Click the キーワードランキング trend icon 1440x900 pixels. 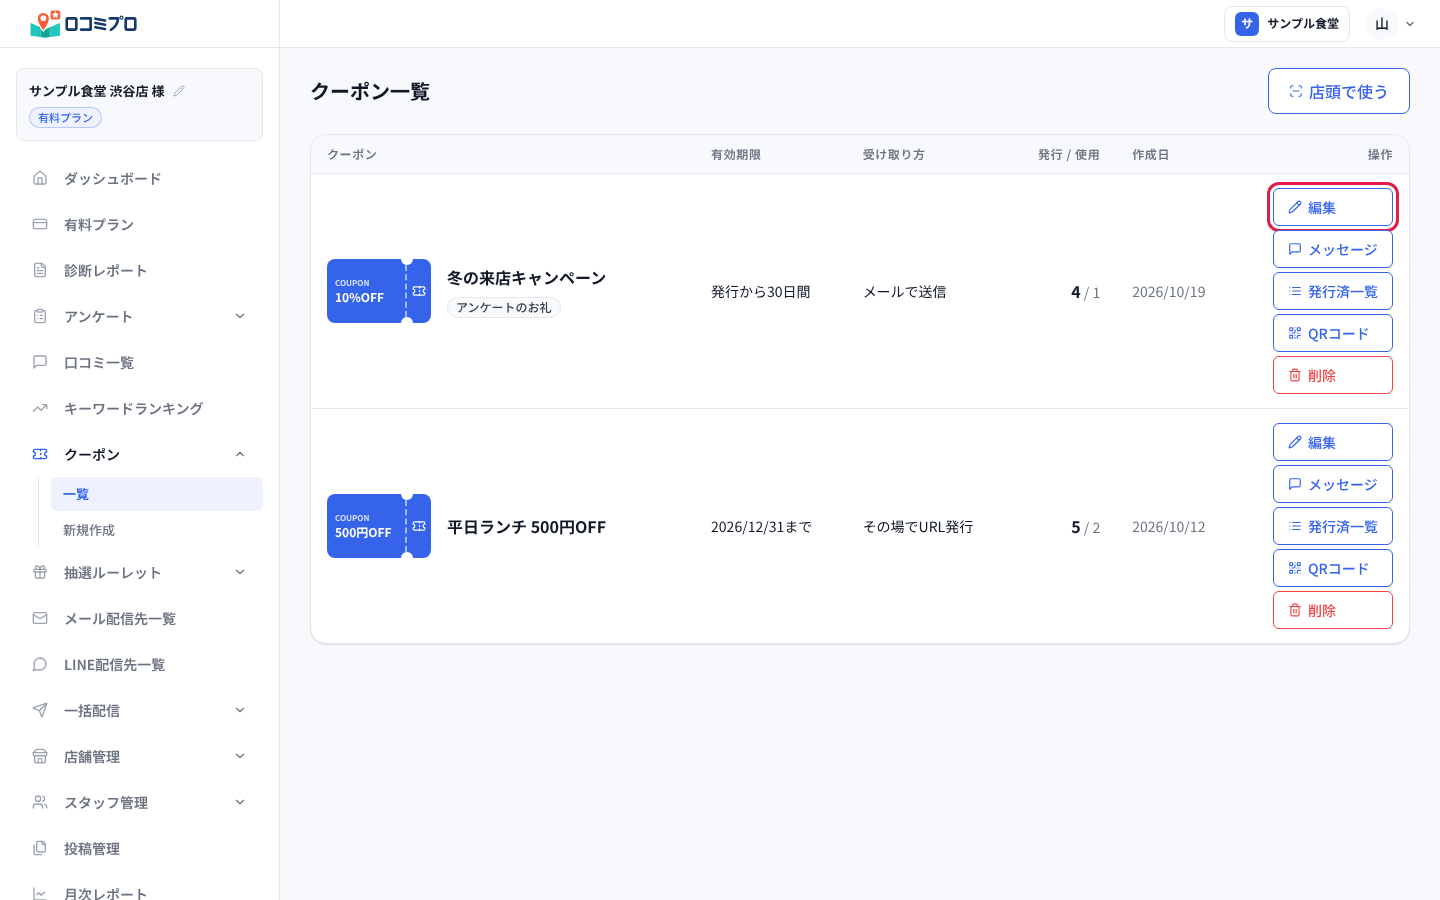coord(40,408)
